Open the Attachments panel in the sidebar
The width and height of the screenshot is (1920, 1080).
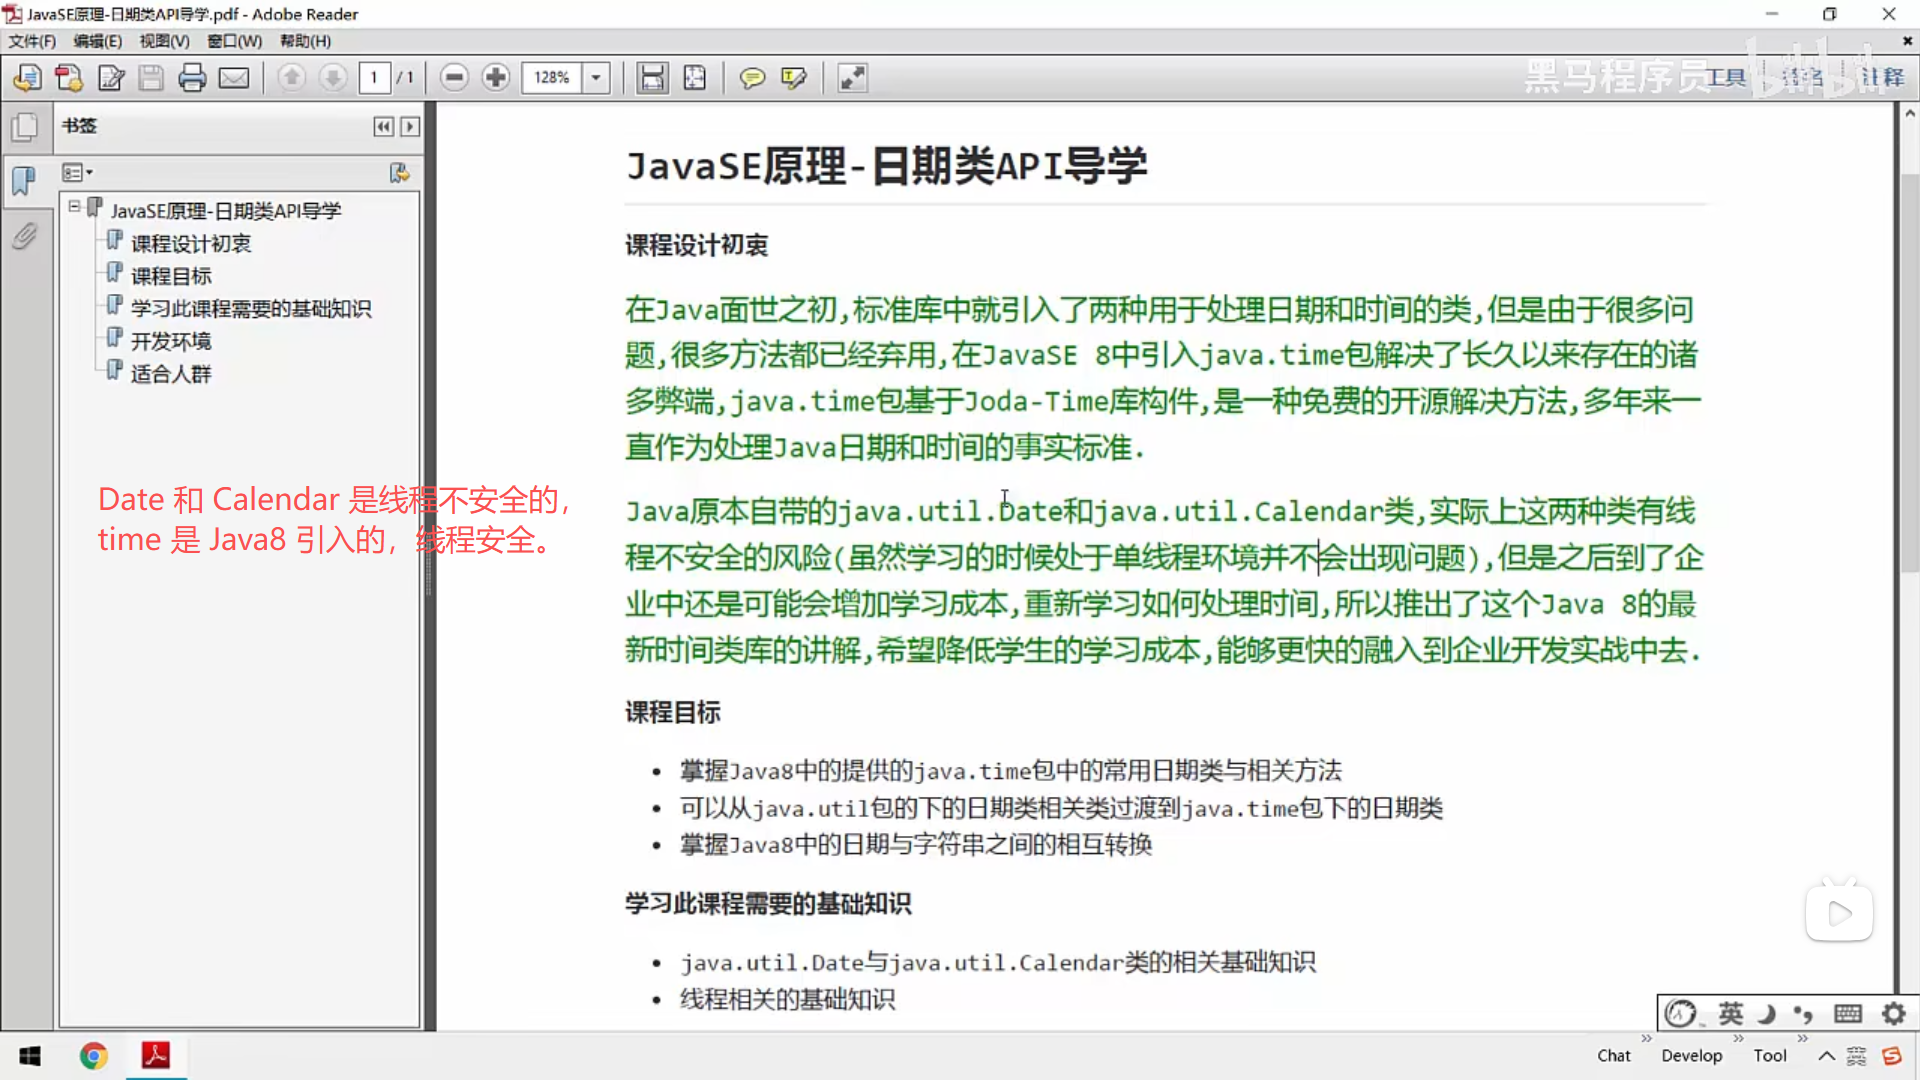pos(25,237)
